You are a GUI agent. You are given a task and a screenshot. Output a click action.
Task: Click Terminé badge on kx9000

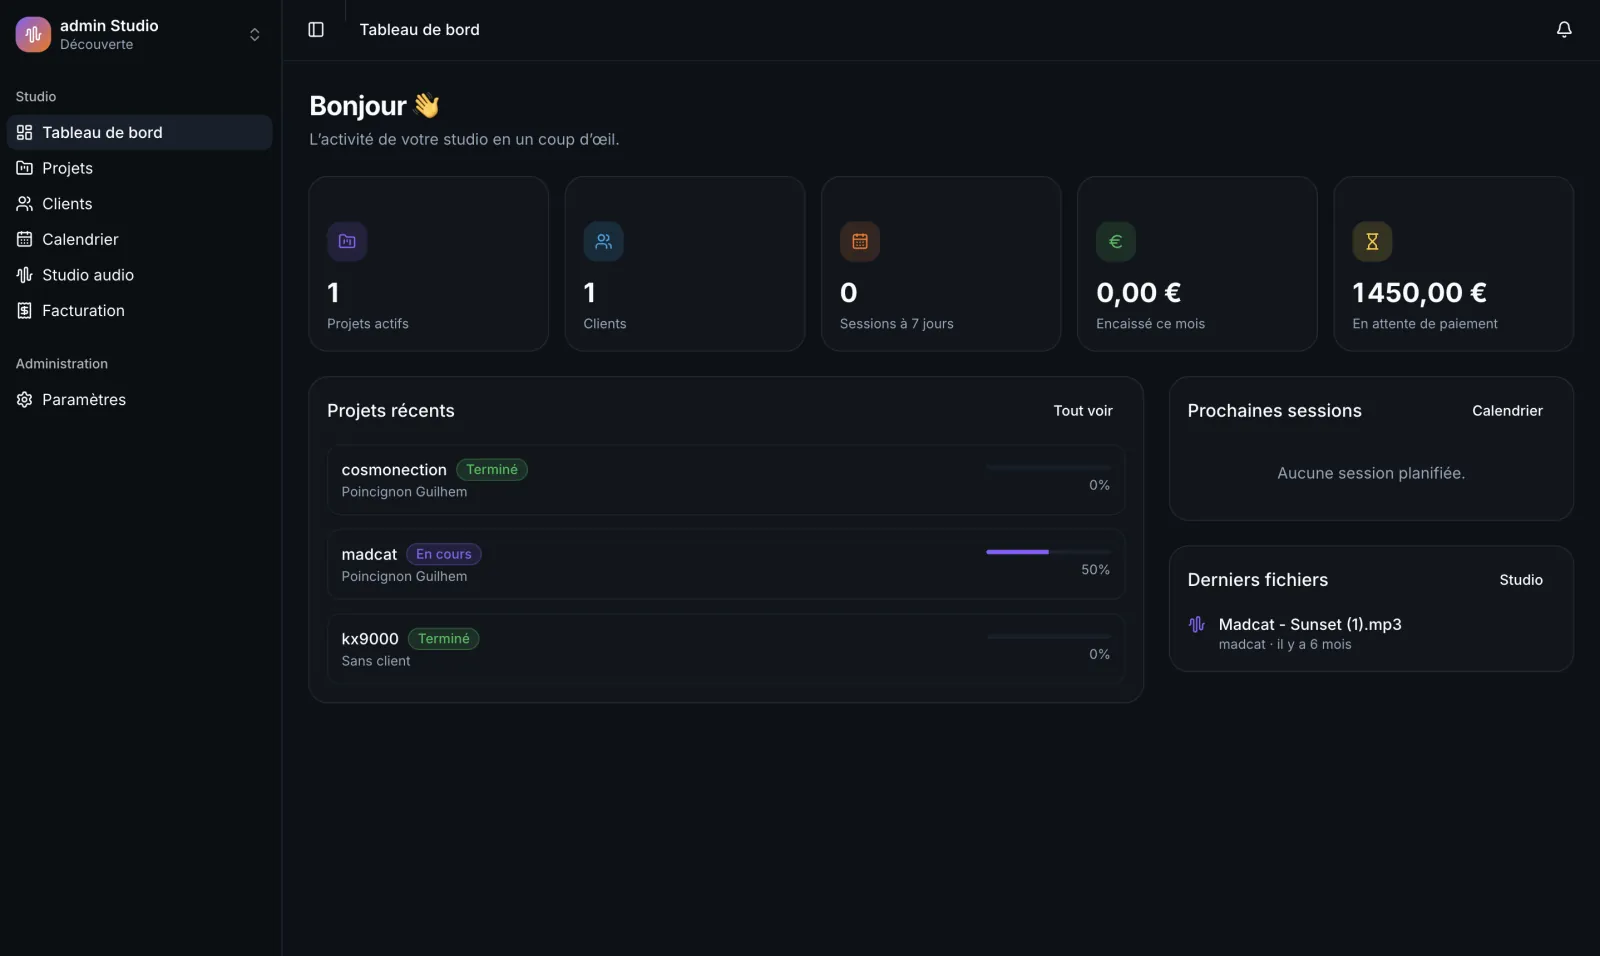click(x=444, y=639)
